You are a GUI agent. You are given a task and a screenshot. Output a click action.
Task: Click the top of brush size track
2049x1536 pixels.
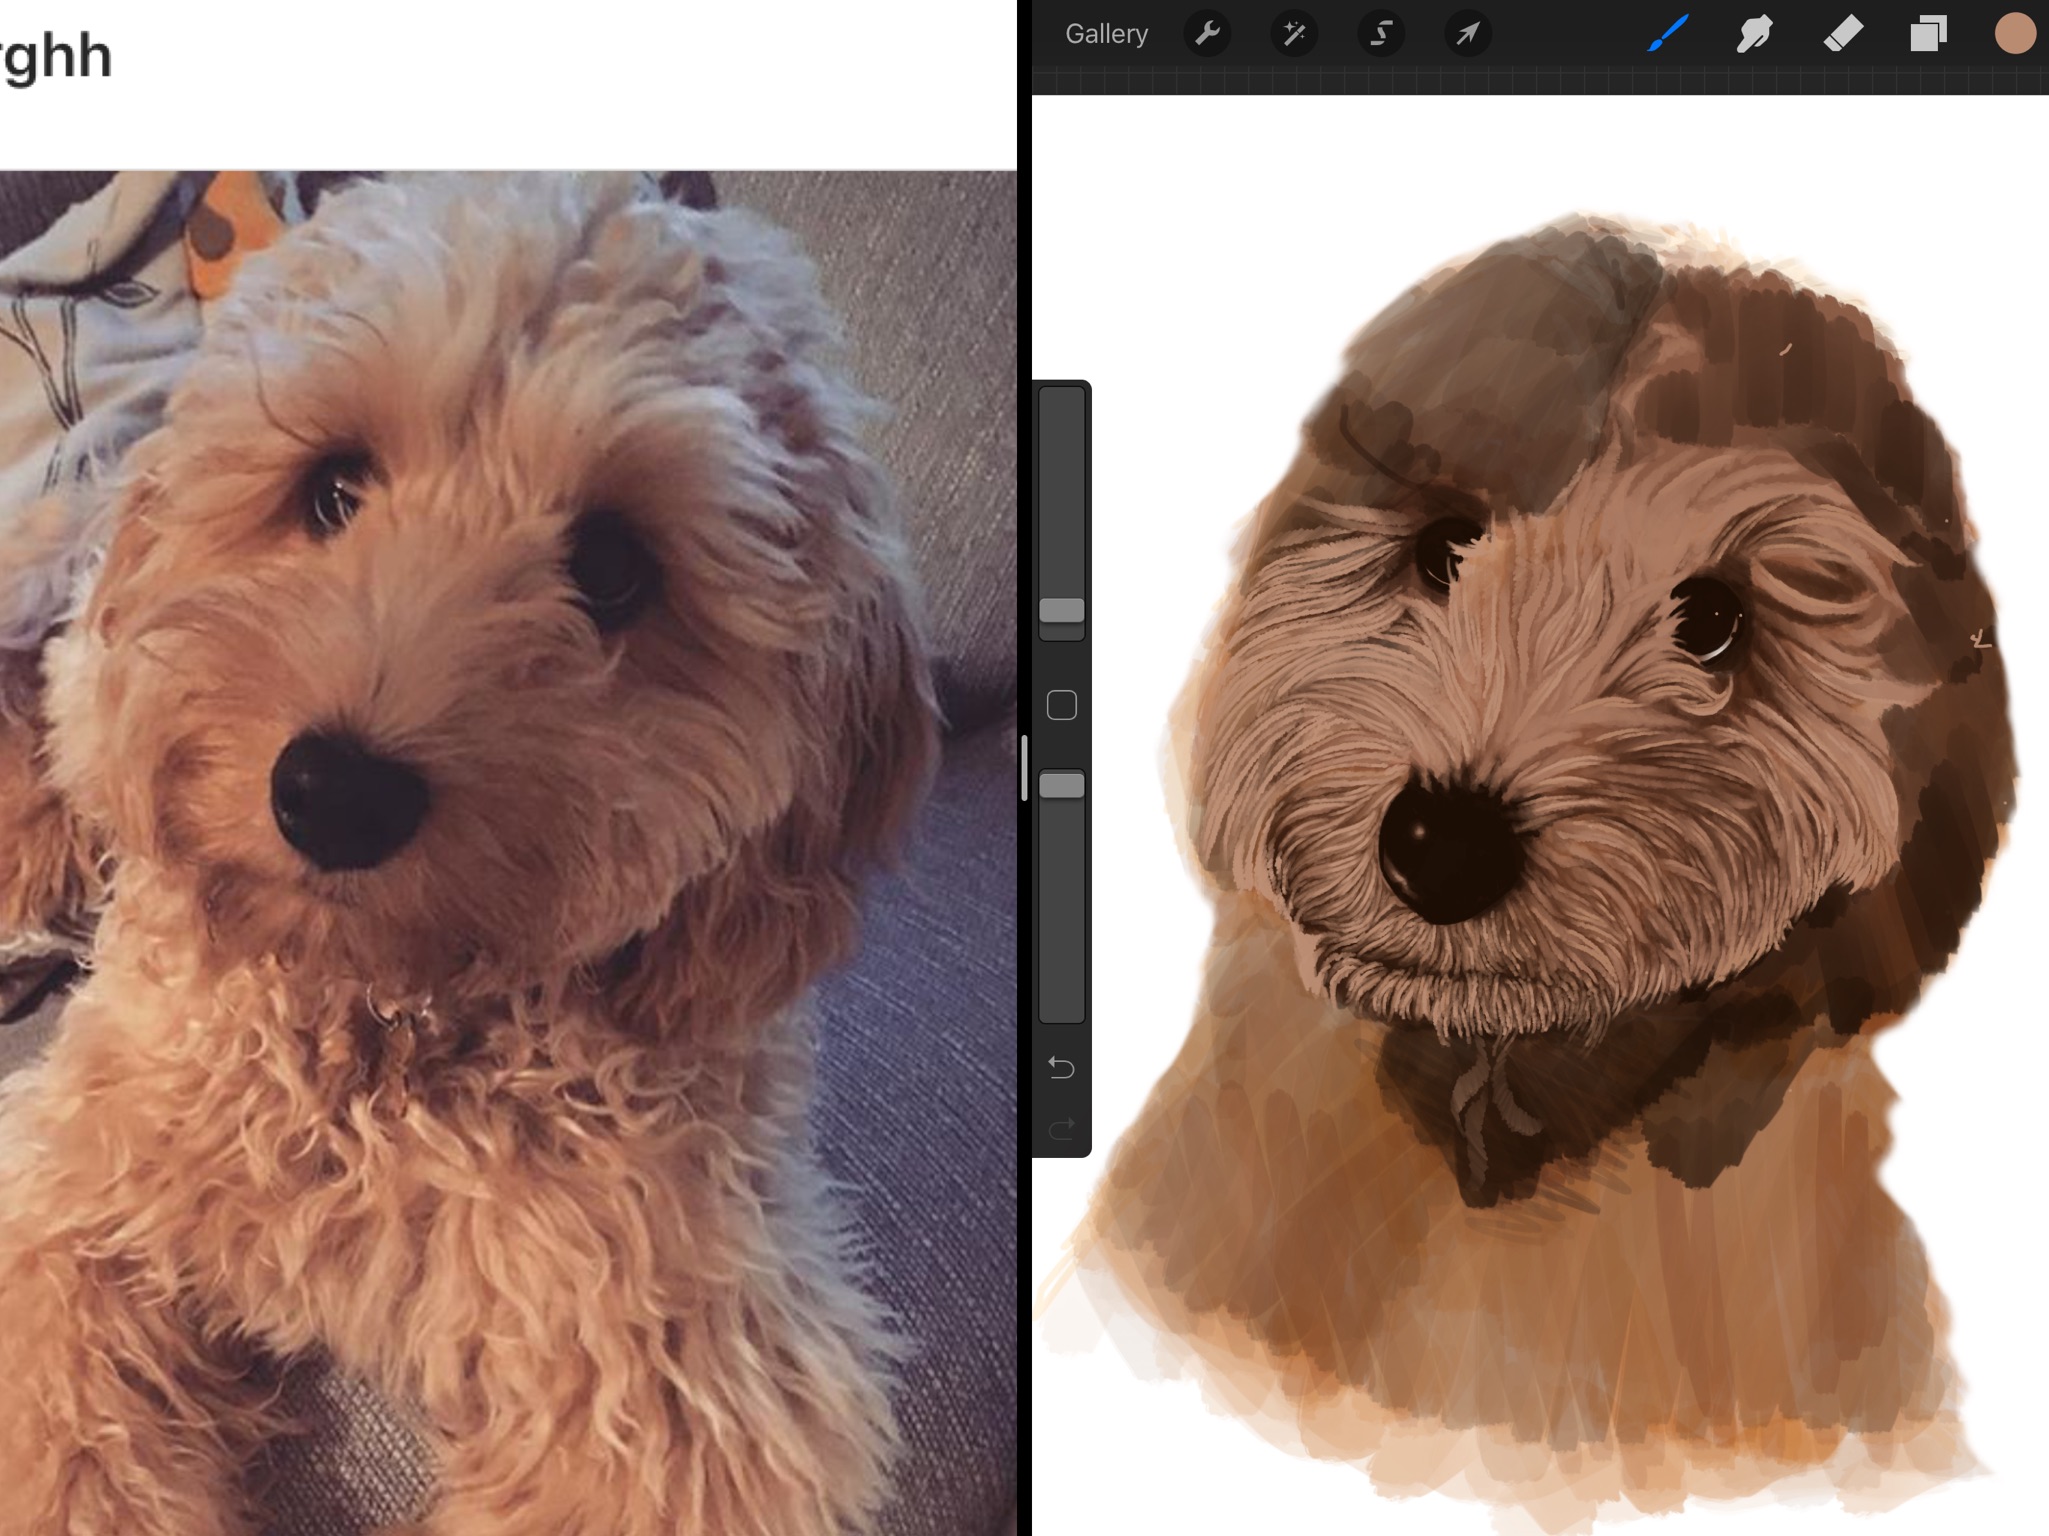tap(1061, 400)
